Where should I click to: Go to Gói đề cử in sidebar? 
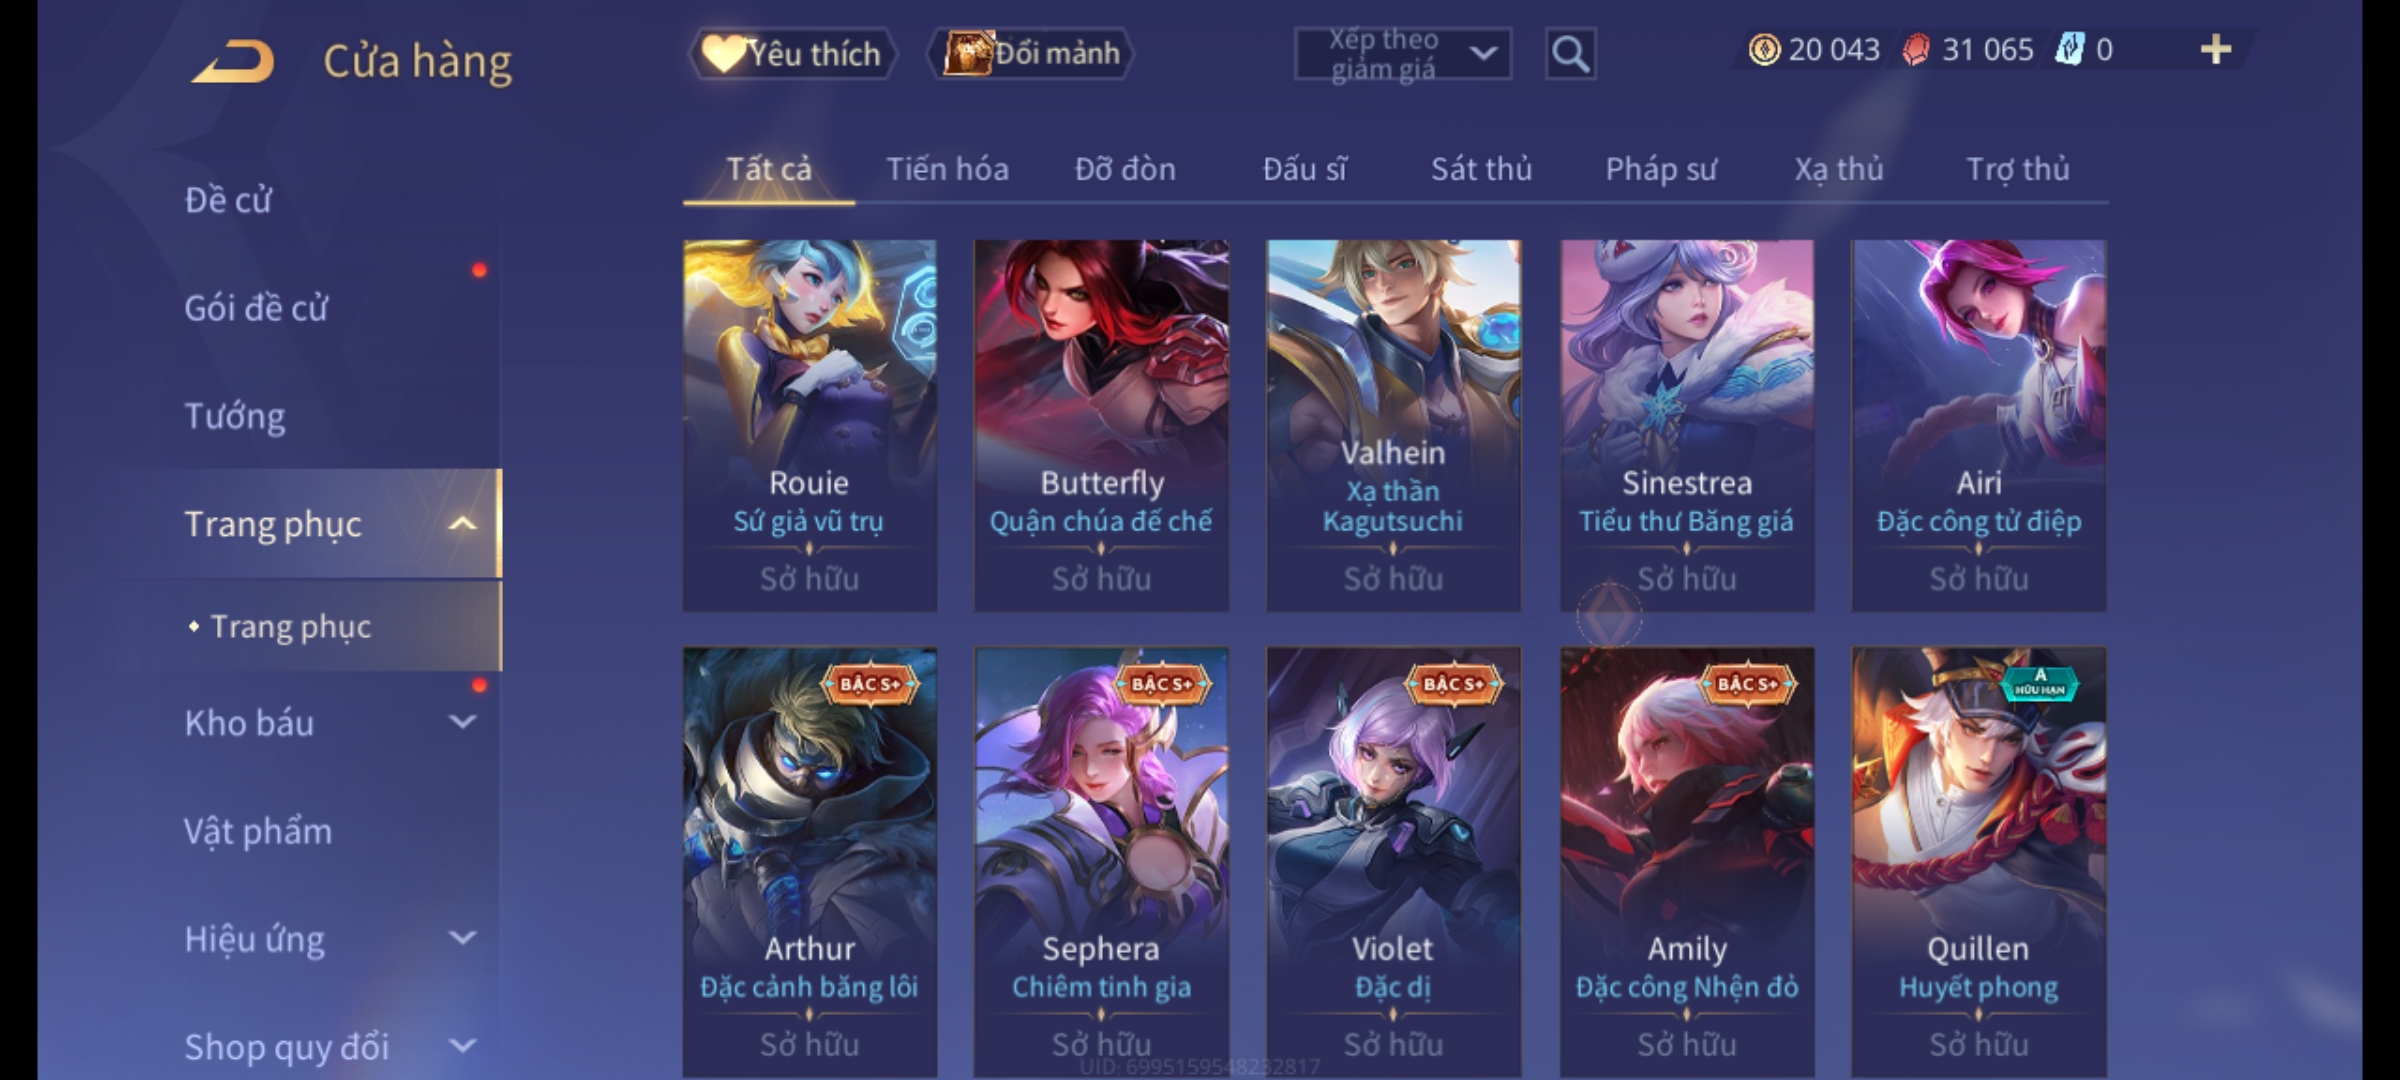tap(256, 308)
